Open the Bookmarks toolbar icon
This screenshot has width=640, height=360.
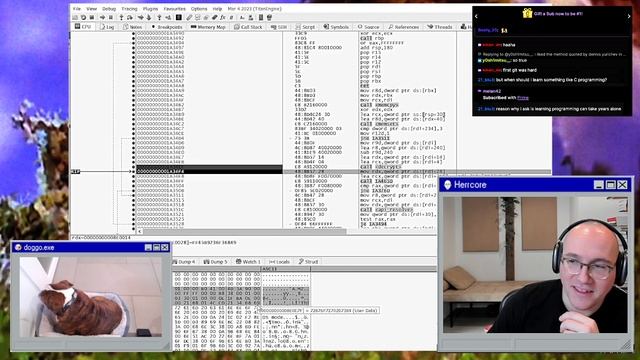coord(214,18)
